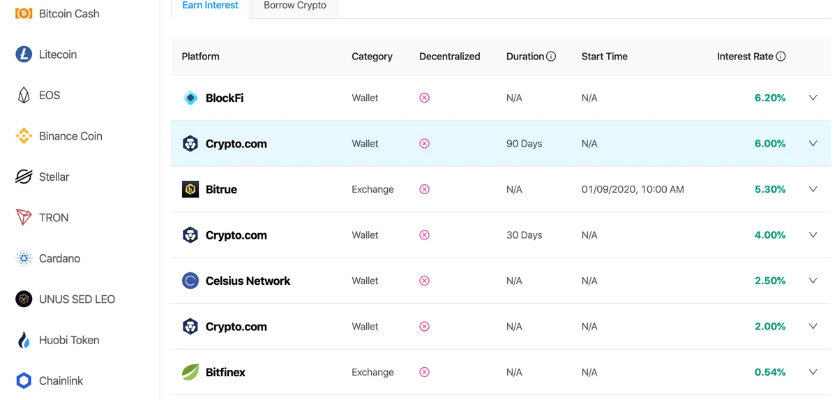The image size is (837, 400).
Task: Click the 30 Days duration cell
Action: pyautogui.click(x=524, y=235)
